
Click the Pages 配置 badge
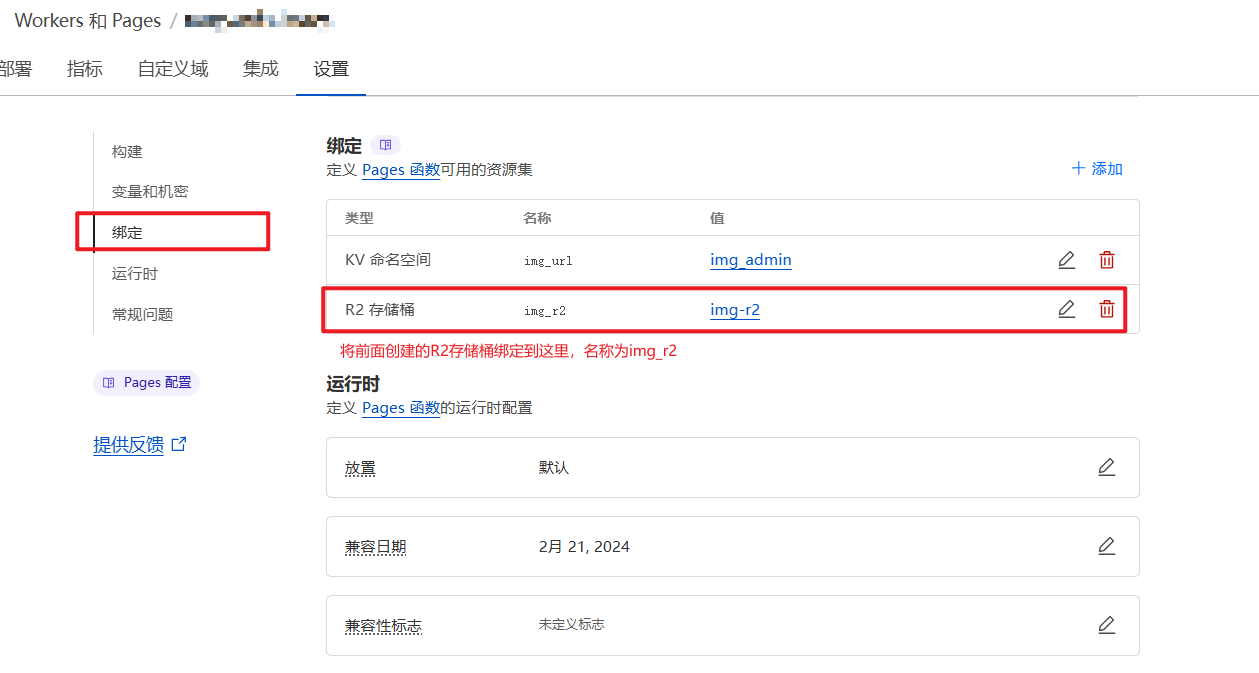pos(147,383)
